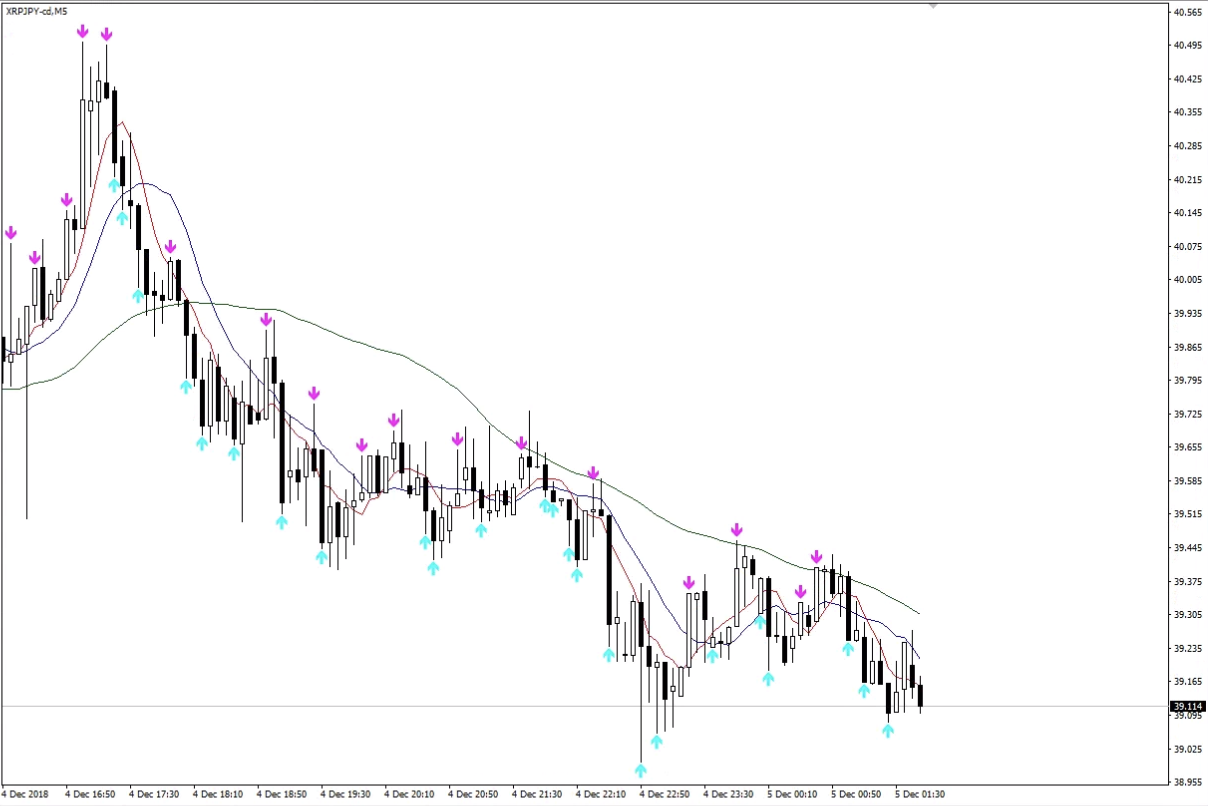Click the 4 Dec 18:10 time label

point(218,795)
